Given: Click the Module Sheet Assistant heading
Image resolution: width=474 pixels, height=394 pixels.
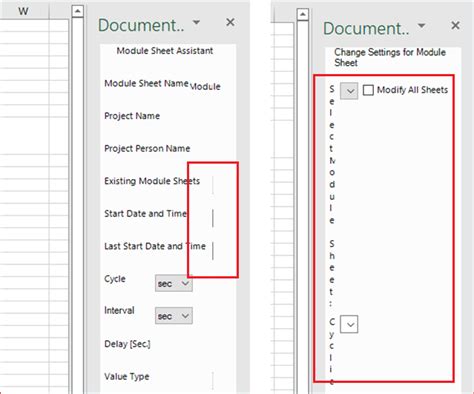Looking at the screenshot, I should click(x=165, y=51).
